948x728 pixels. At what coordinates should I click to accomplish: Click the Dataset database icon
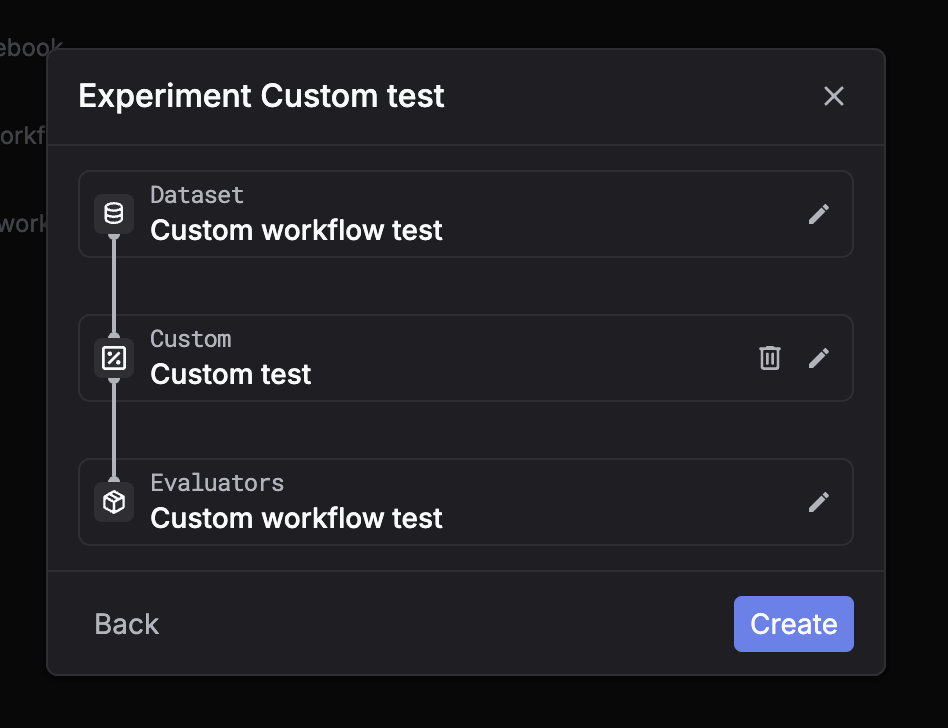(x=114, y=214)
